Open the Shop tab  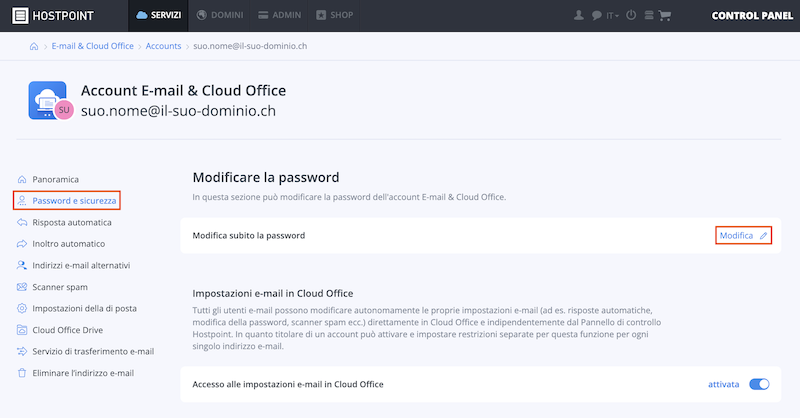334,15
